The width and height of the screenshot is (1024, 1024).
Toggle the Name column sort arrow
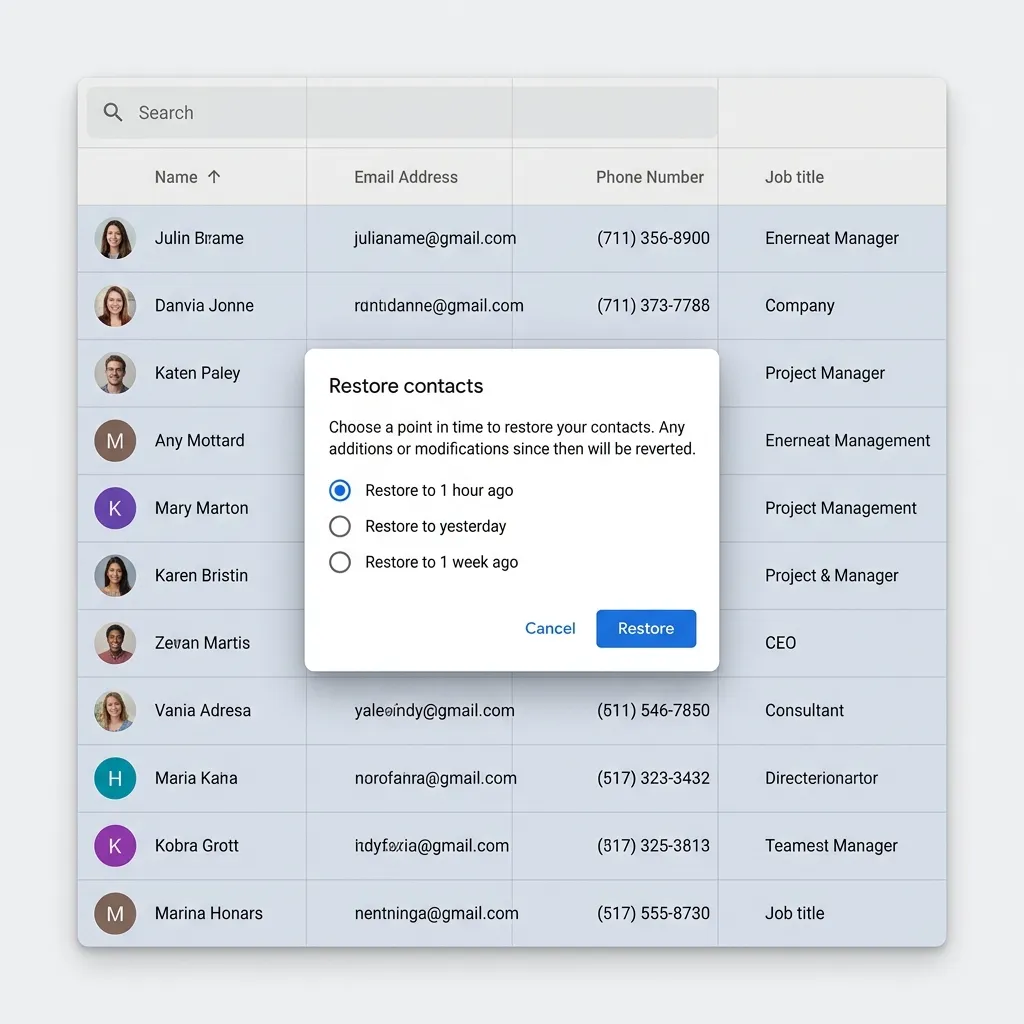(x=214, y=177)
